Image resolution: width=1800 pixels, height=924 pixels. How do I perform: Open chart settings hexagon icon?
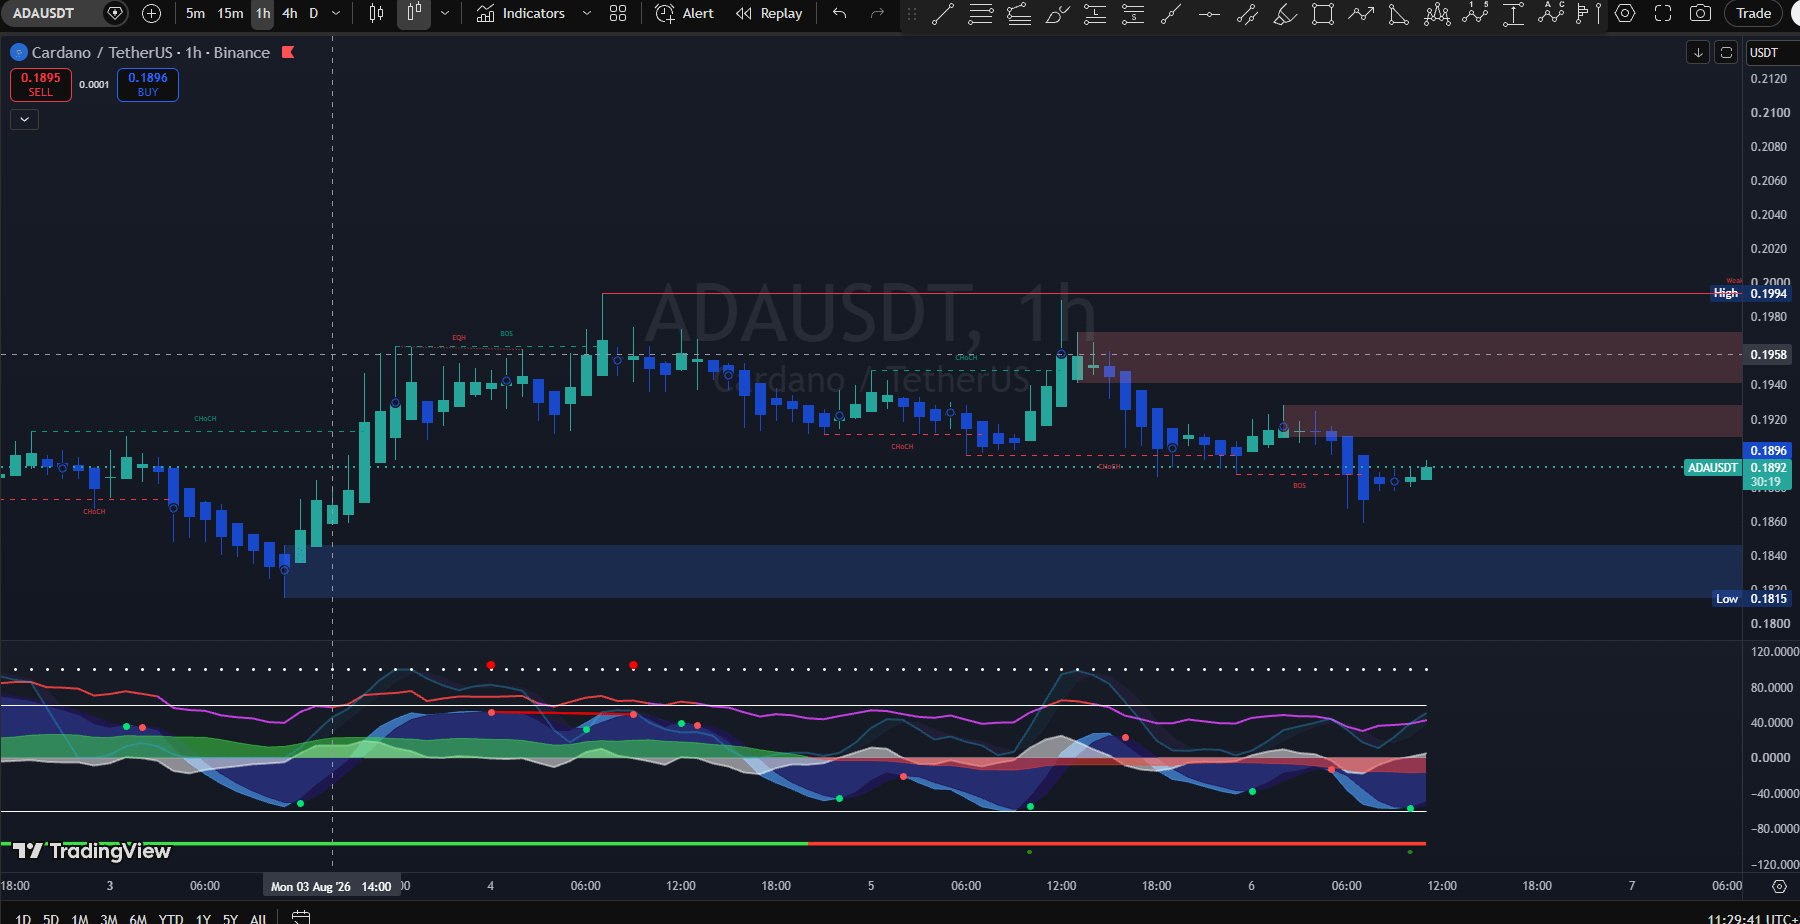[x=1625, y=13]
